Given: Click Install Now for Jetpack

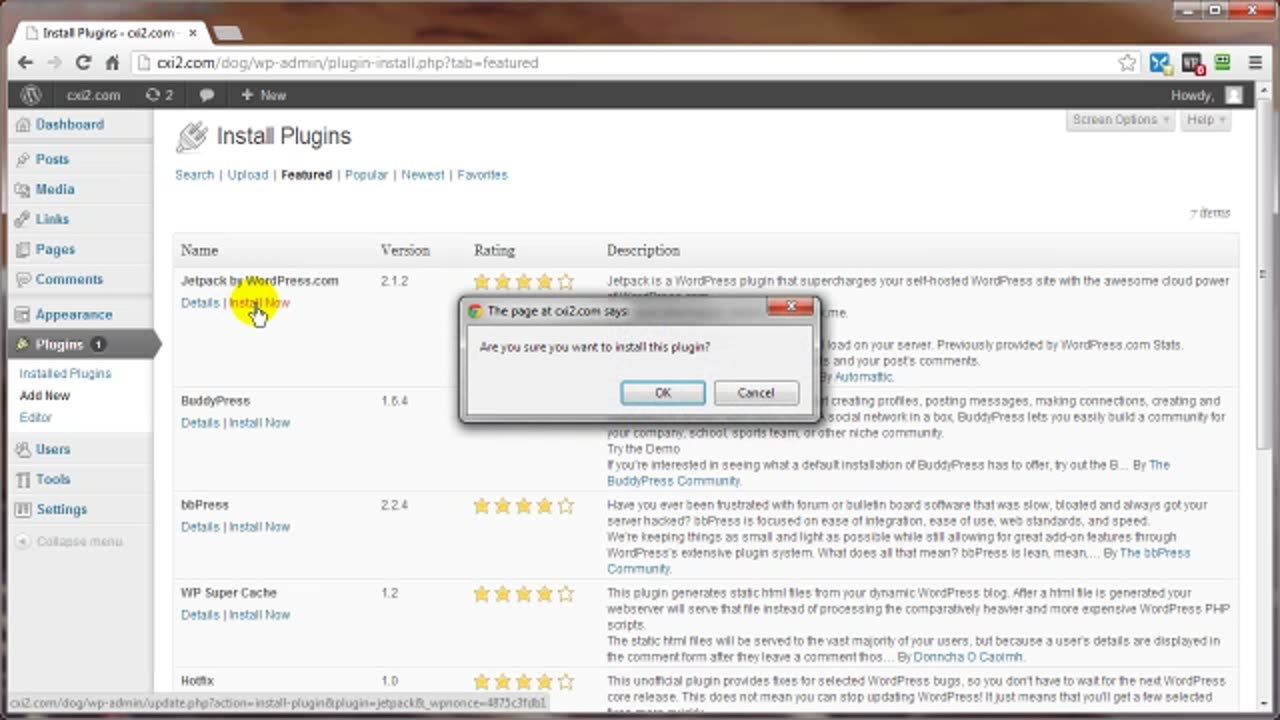Looking at the screenshot, I should 259,303.
